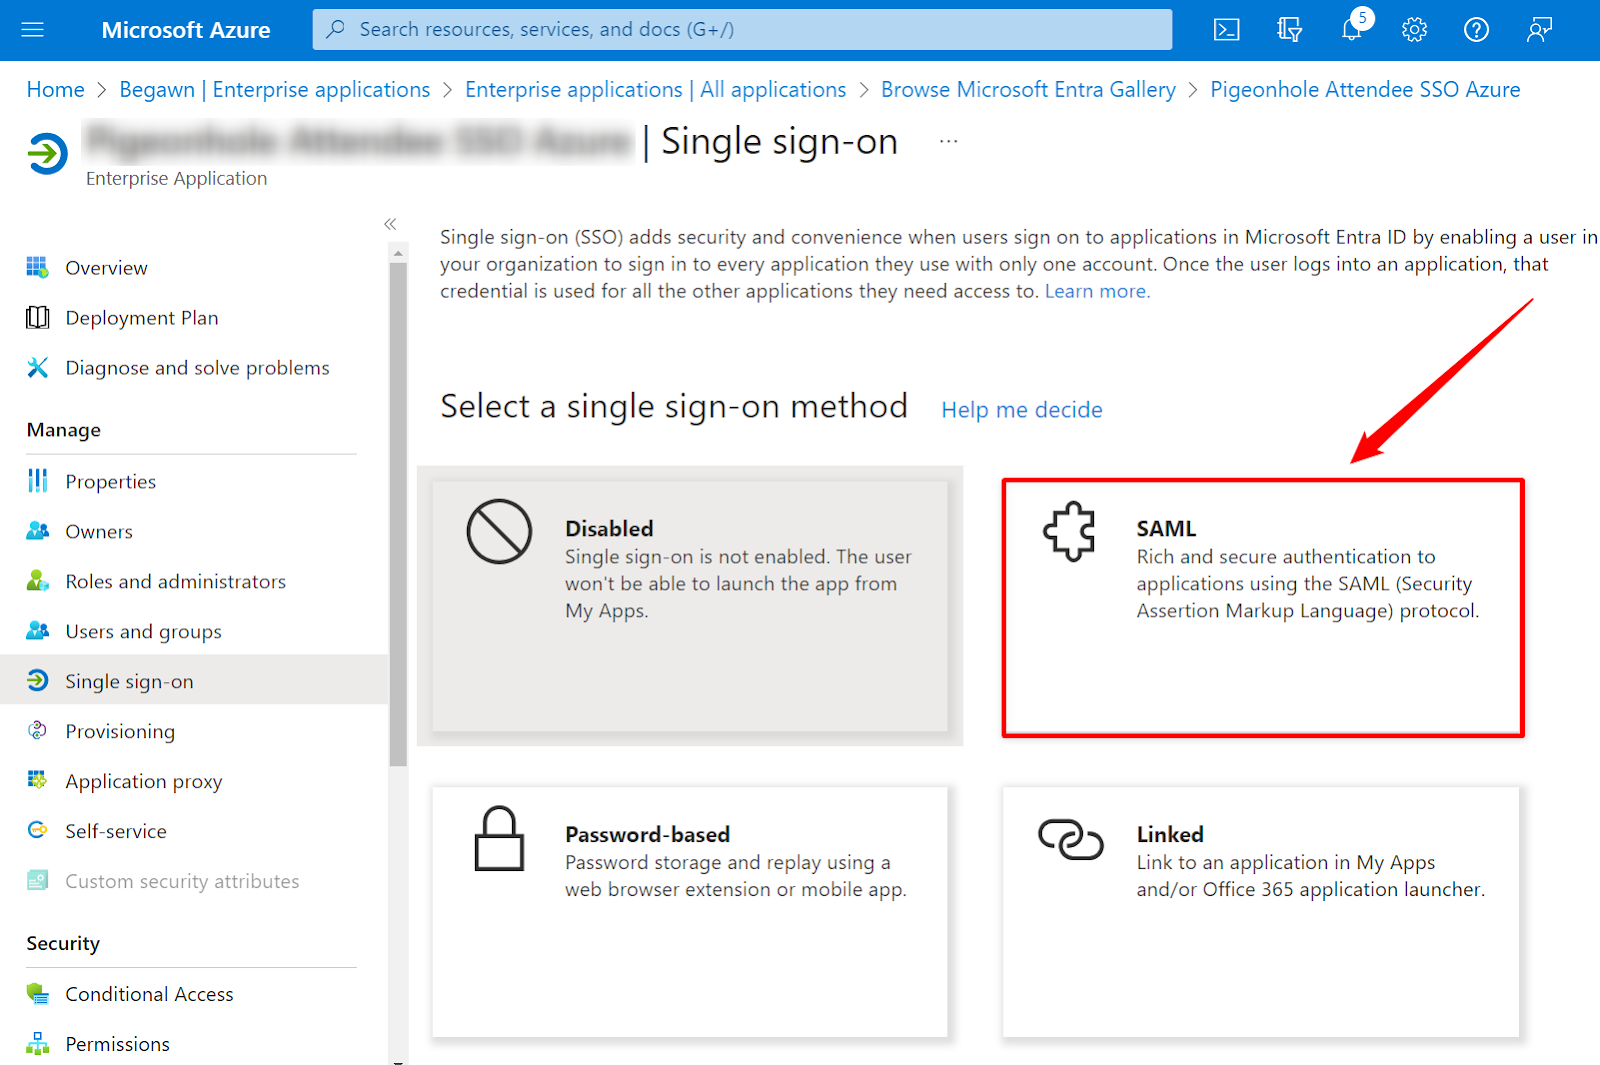Click the Learn more link
The image size is (1600, 1065).
[x=1097, y=291]
